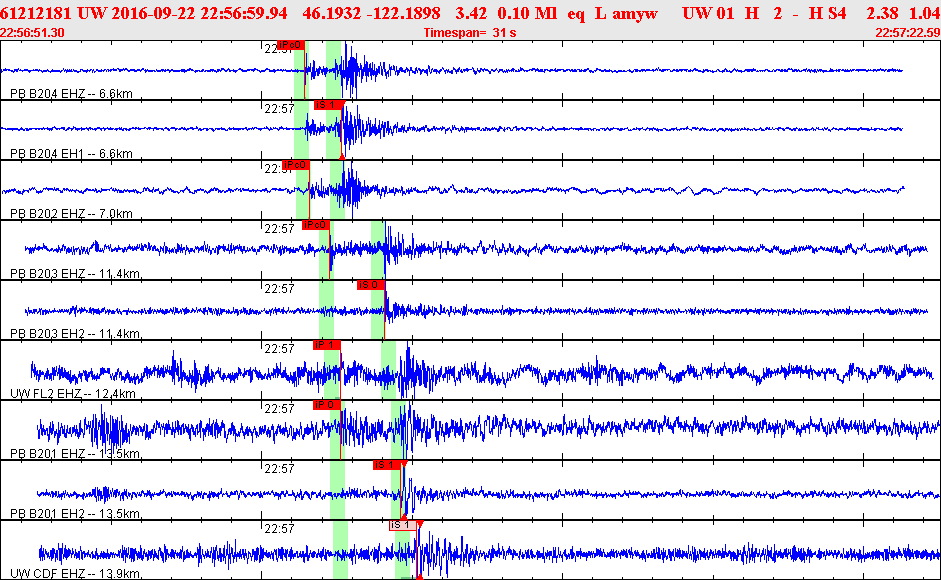Click the PB B204 EH1 -- 6.6km channel label
The image size is (941, 580).
click(x=71, y=154)
